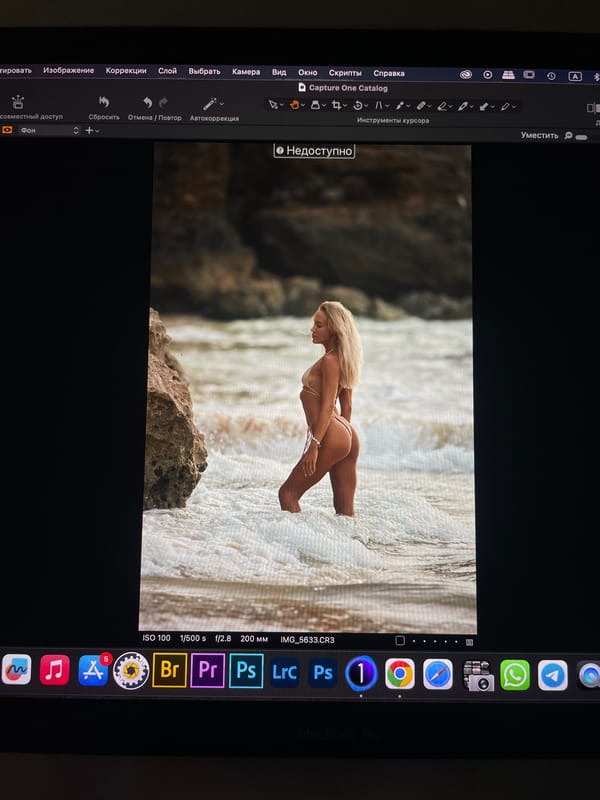Open the Keystone tool variants arrow
Viewport: 600px width, 800px height.
coord(387,106)
